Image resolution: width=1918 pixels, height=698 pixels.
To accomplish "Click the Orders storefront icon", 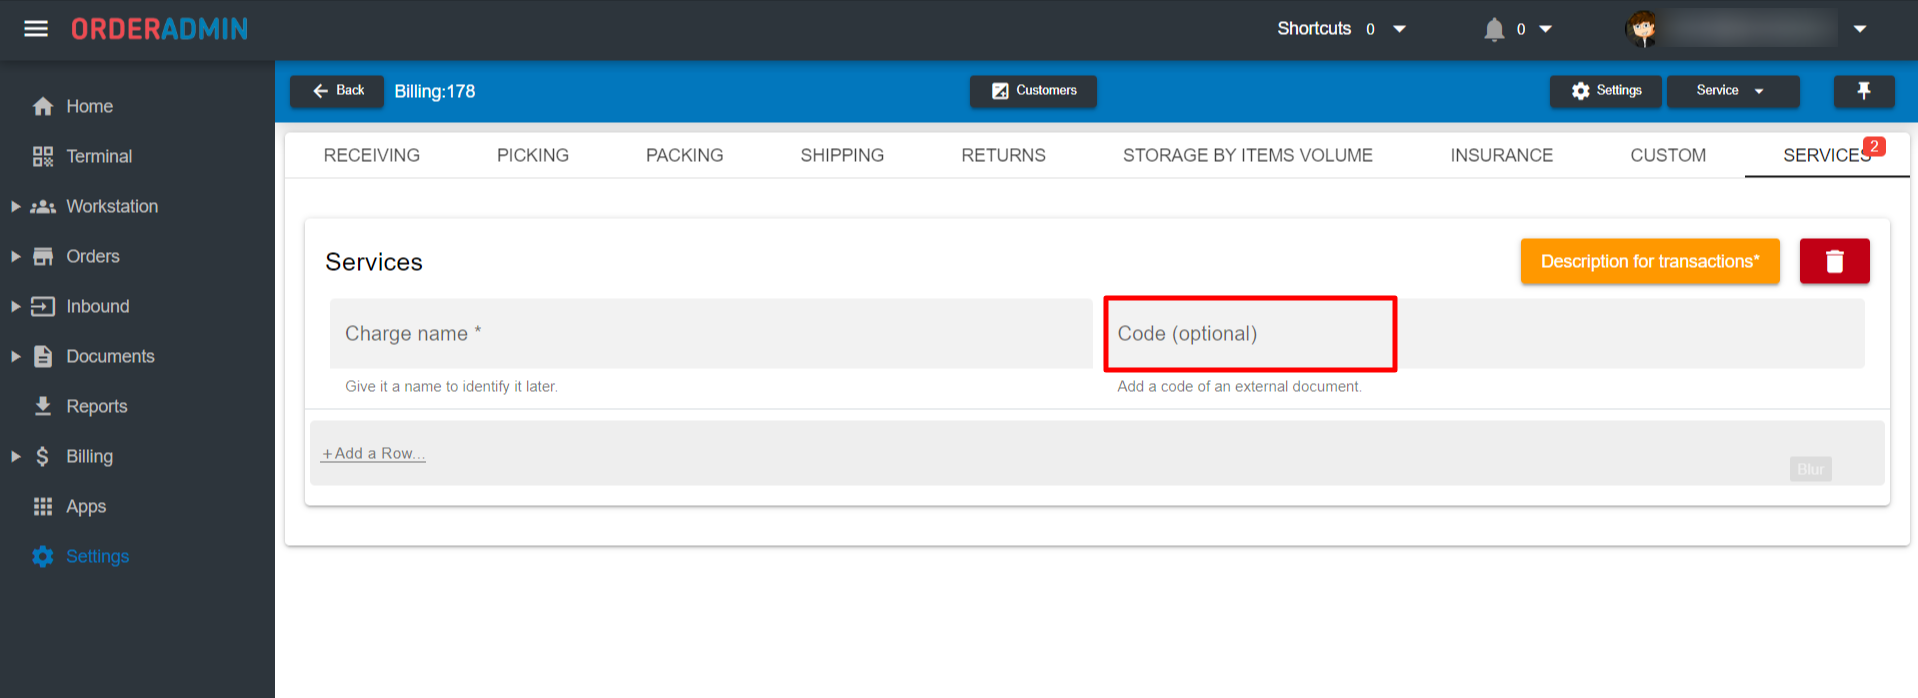I will 43,256.
